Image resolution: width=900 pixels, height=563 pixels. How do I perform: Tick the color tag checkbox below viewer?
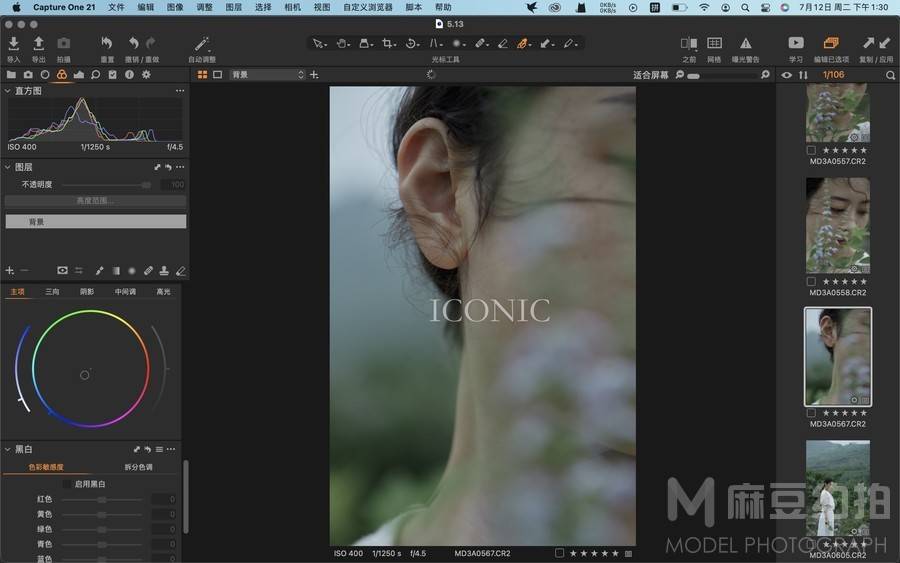[x=560, y=553]
